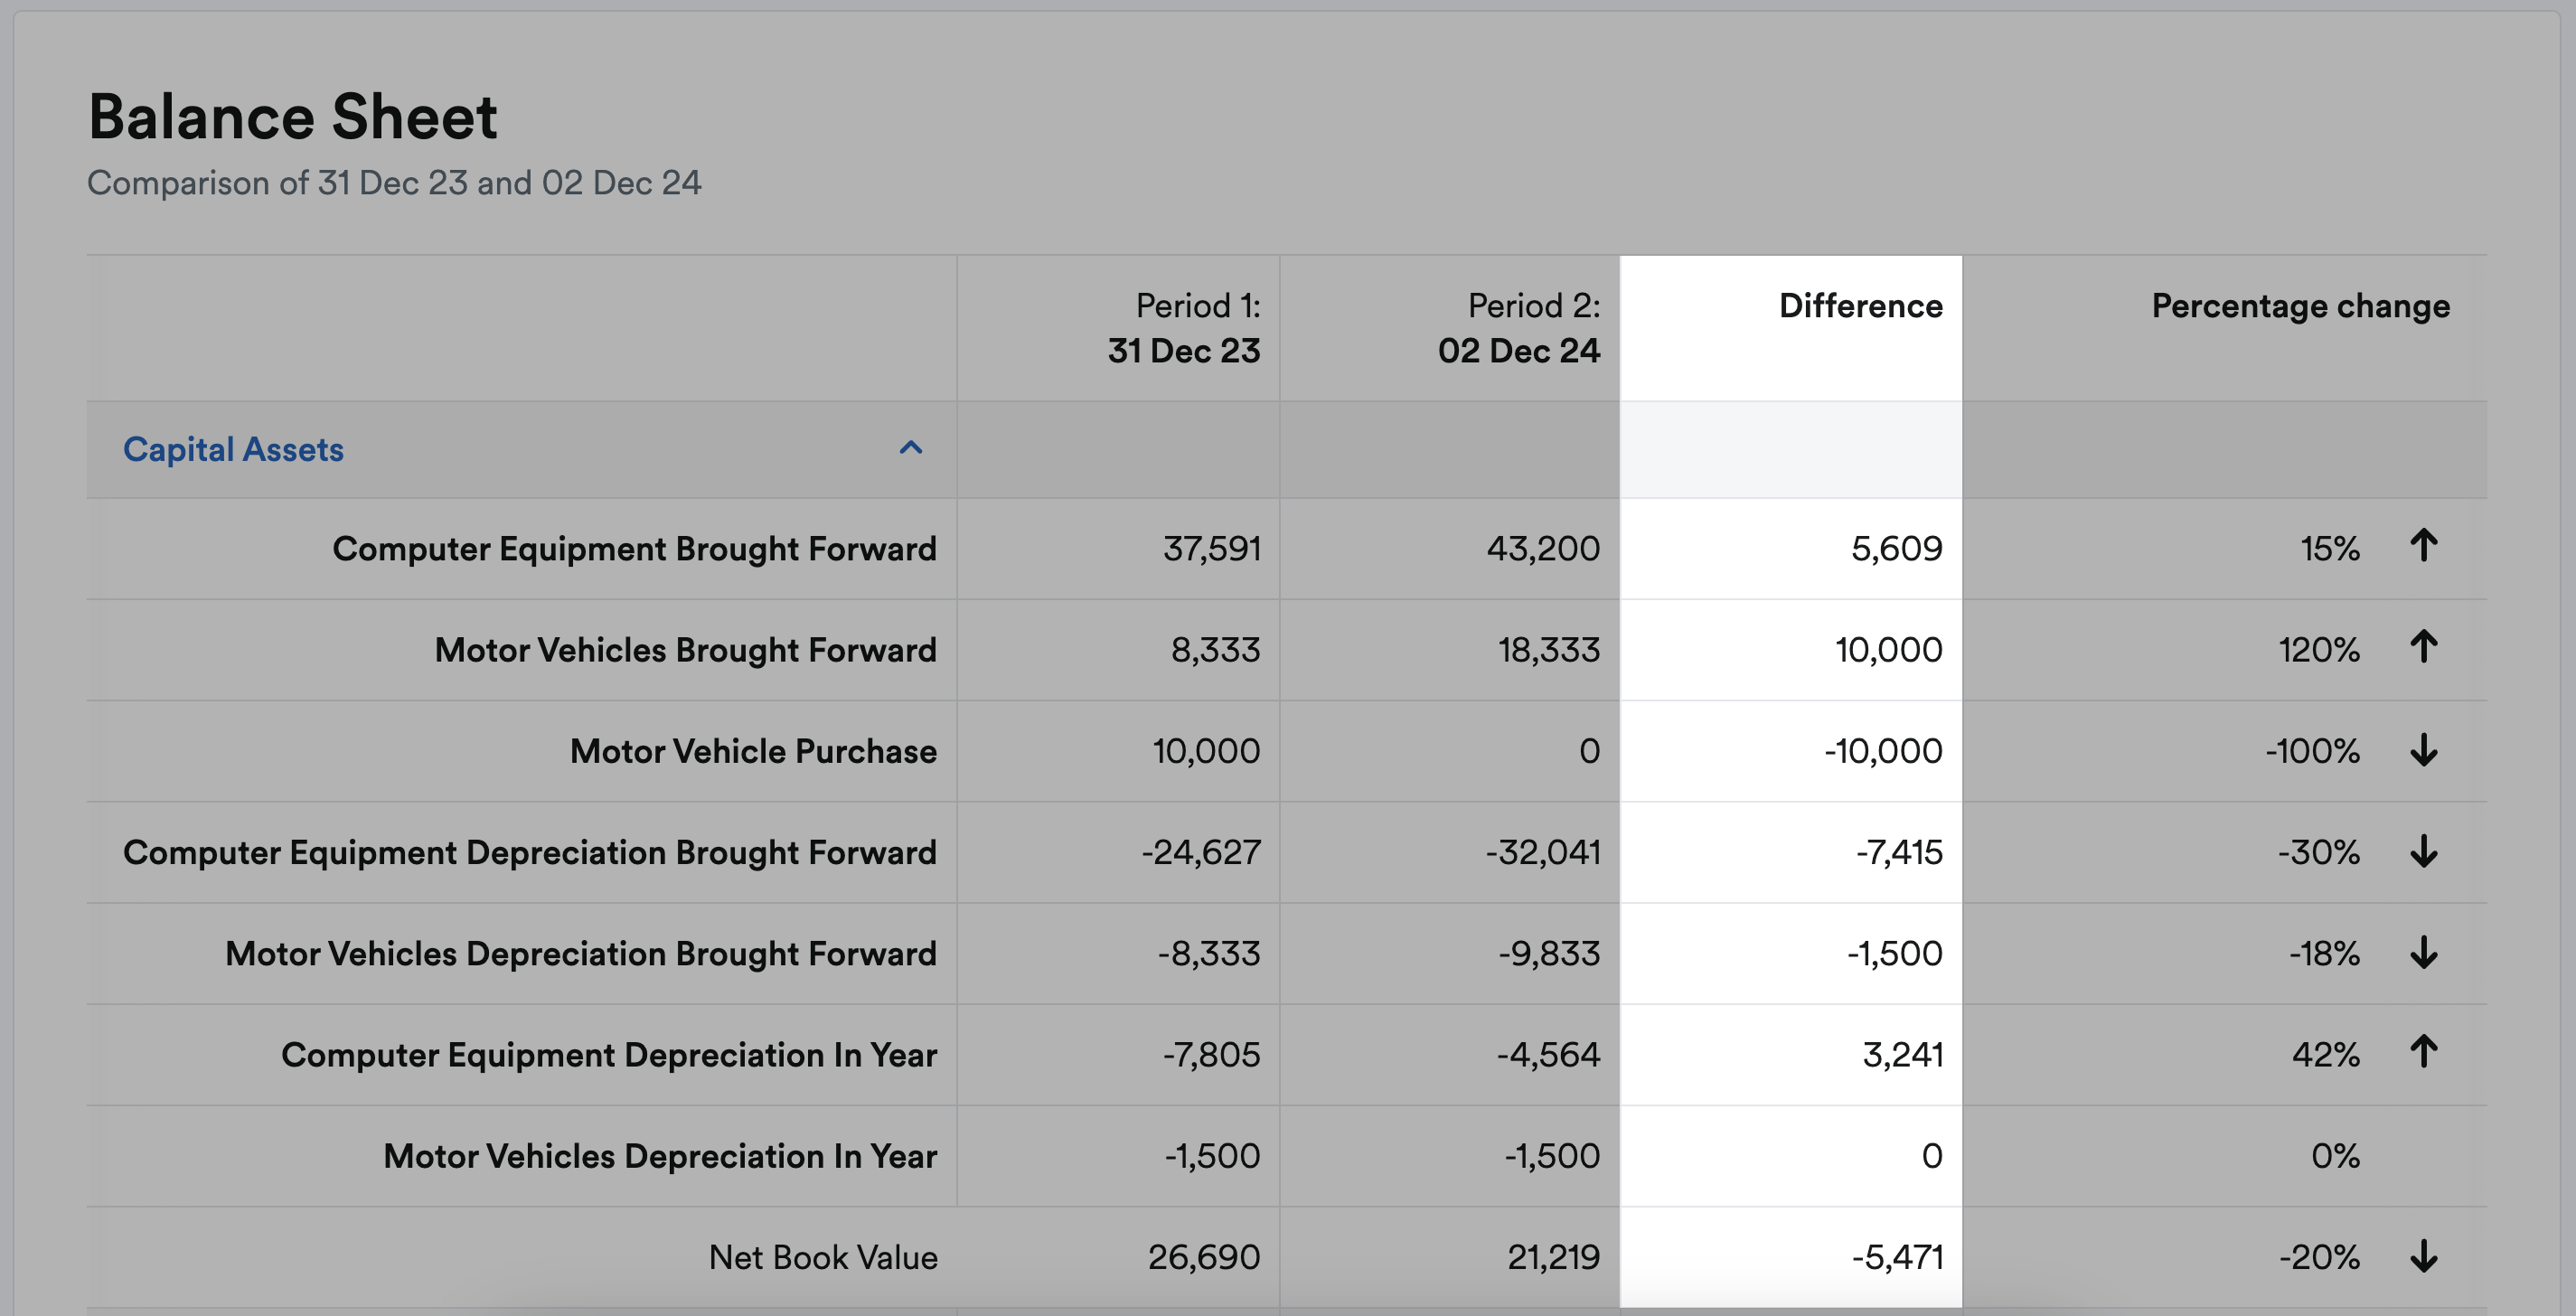Click the -7,805 Period 1 value
The image size is (2576, 1316).
[1211, 1055]
